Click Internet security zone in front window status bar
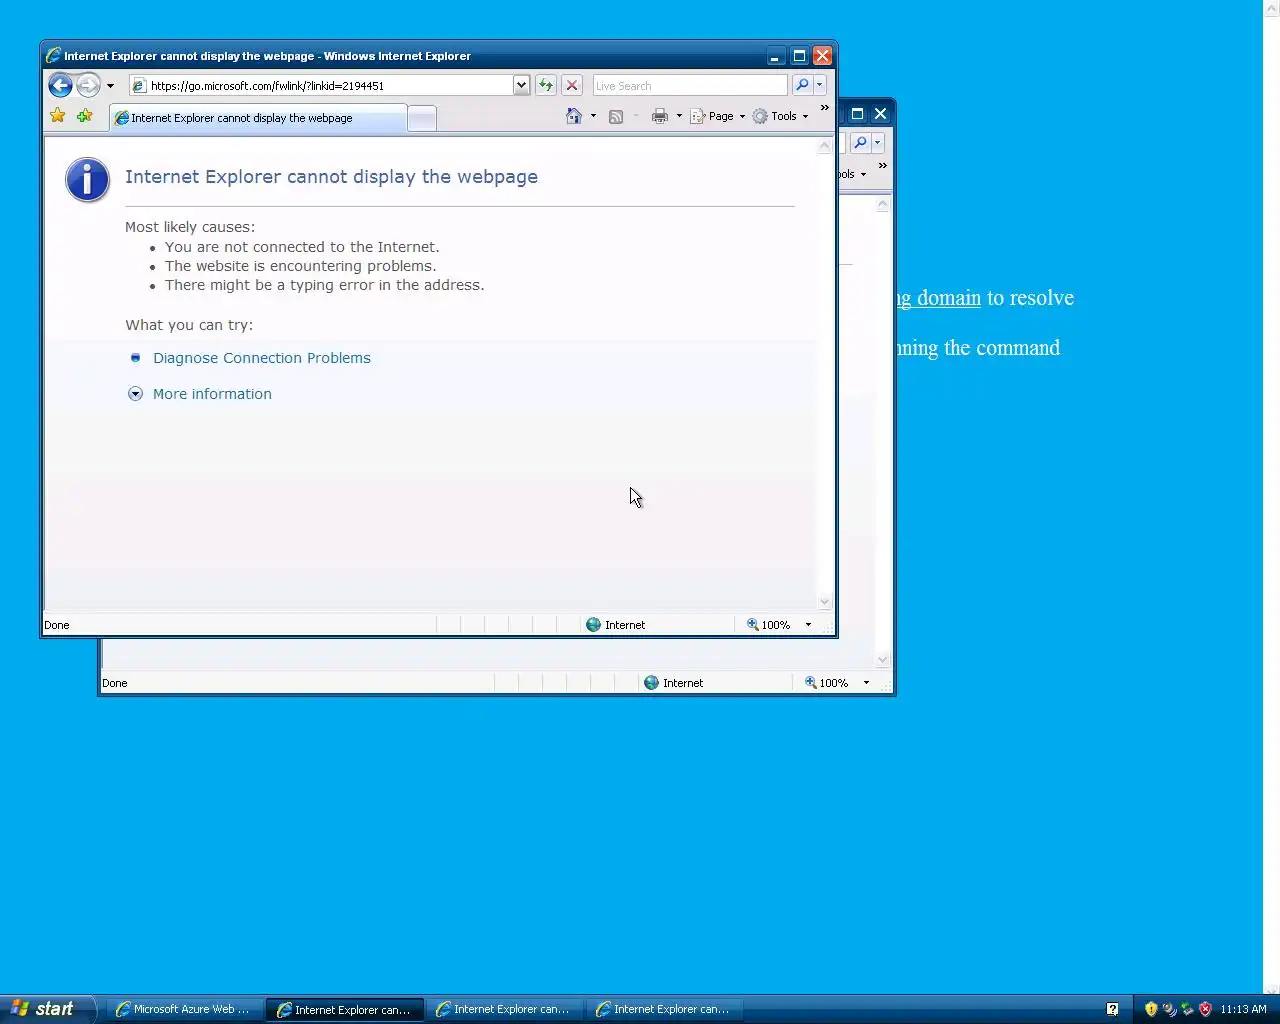This screenshot has width=1280, height=1024. [x=616, y=625]
